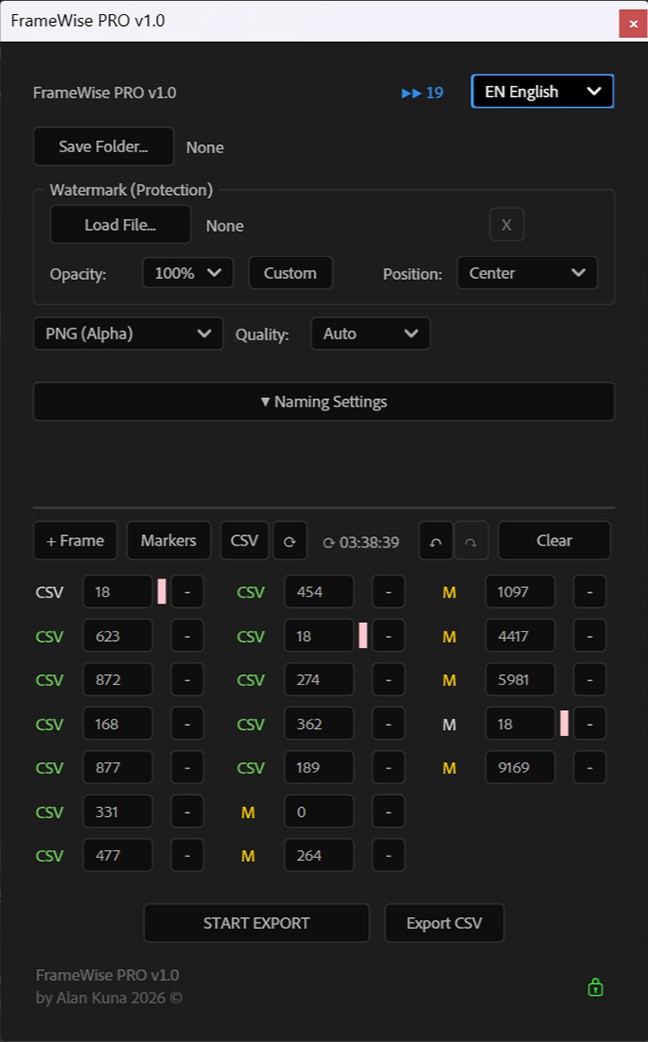The height and width of the screenshot is (1042, 648).
Task: Remove the marker frame 1097 entry
Action: [x=590, y=591]
